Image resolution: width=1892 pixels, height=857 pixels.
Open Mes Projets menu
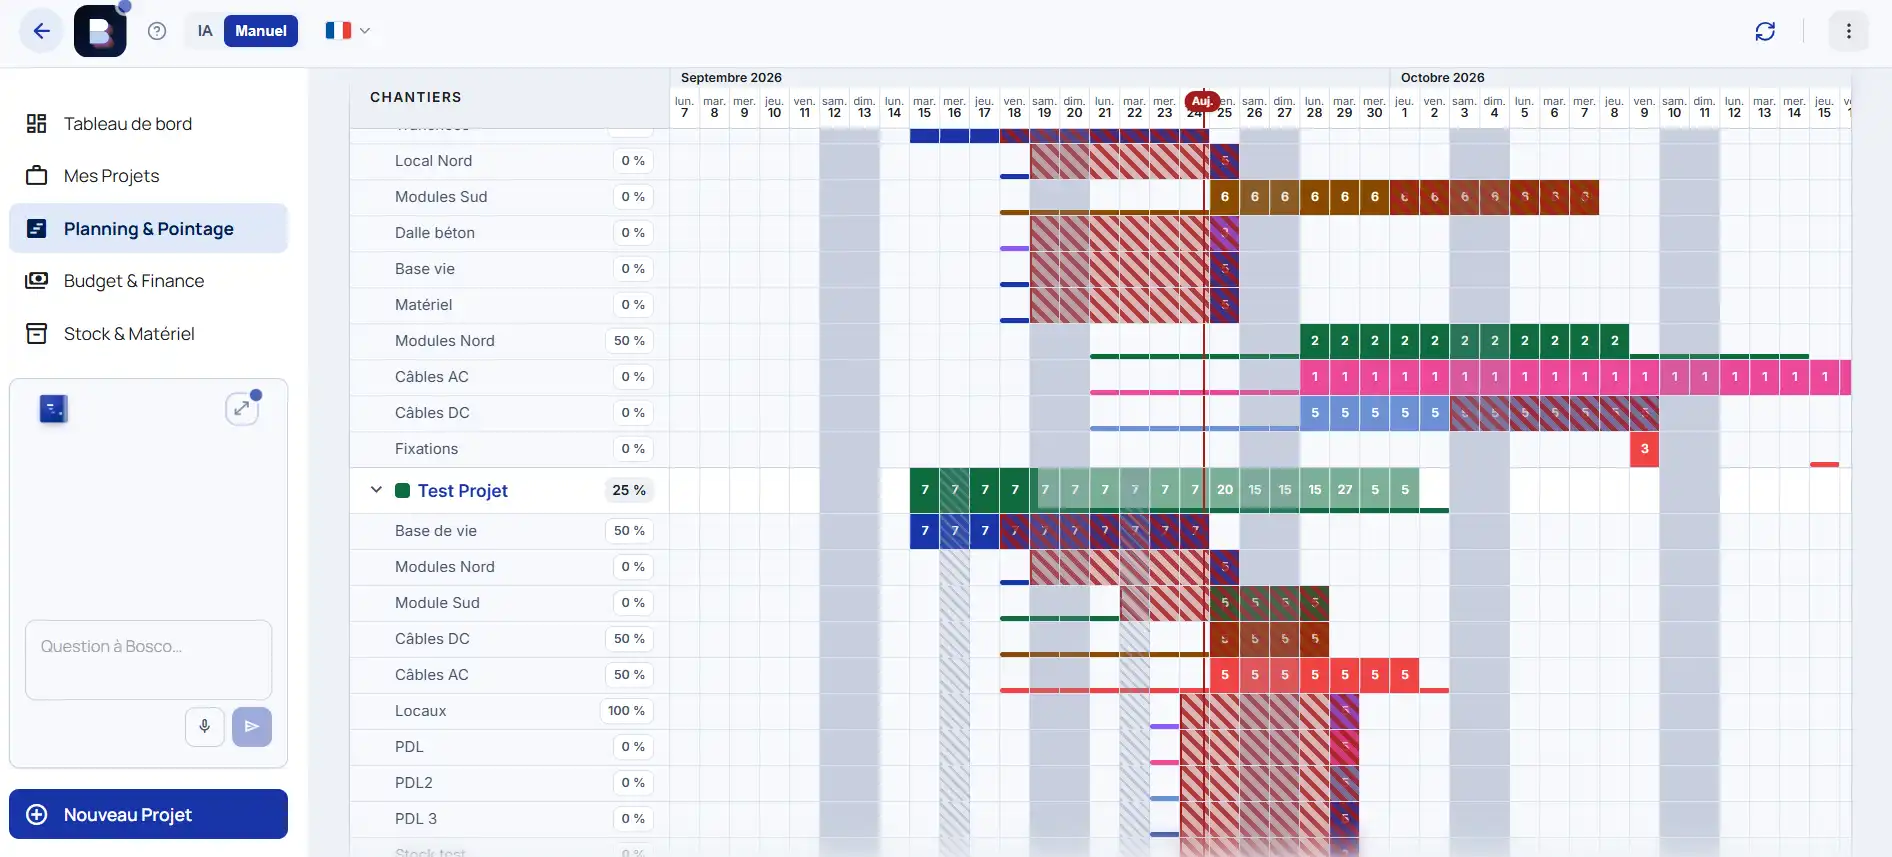coord(148,176)
